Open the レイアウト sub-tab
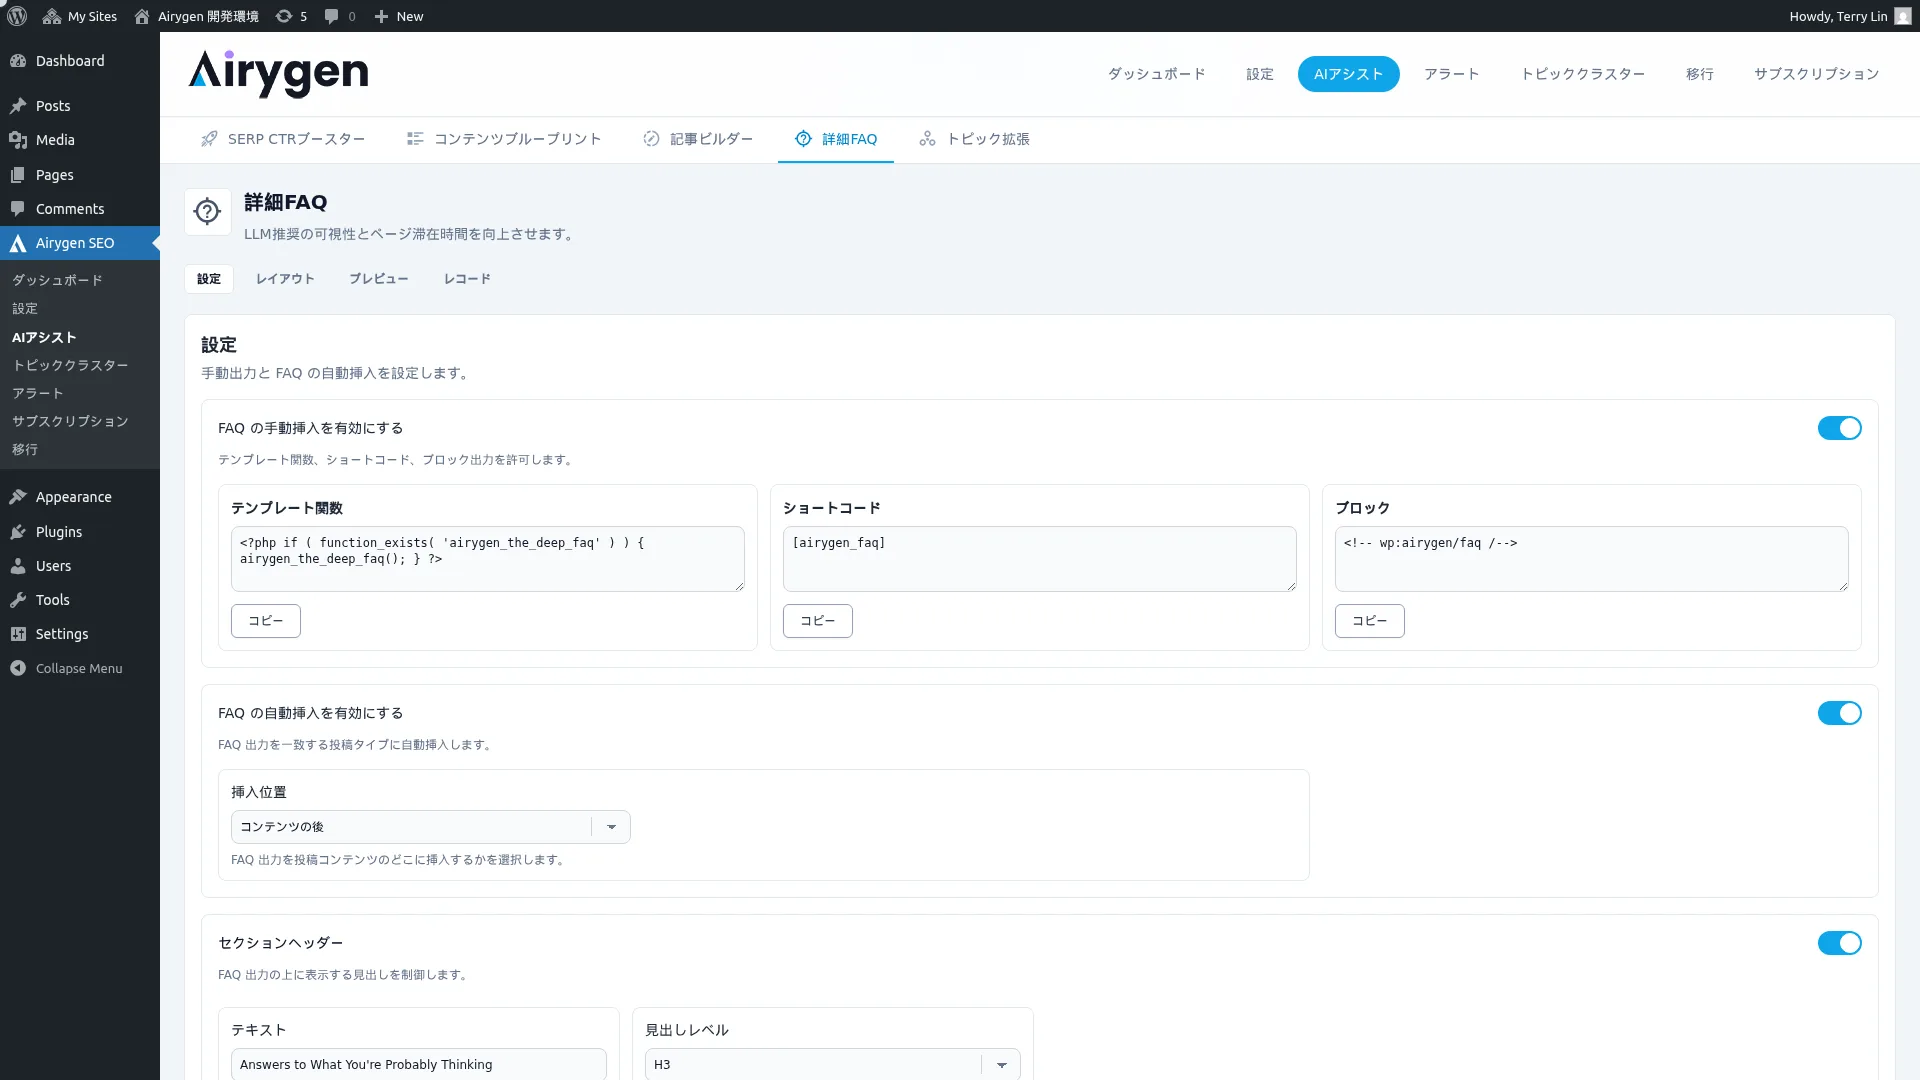This screenshot has width=1920, height=1080. 285,279
